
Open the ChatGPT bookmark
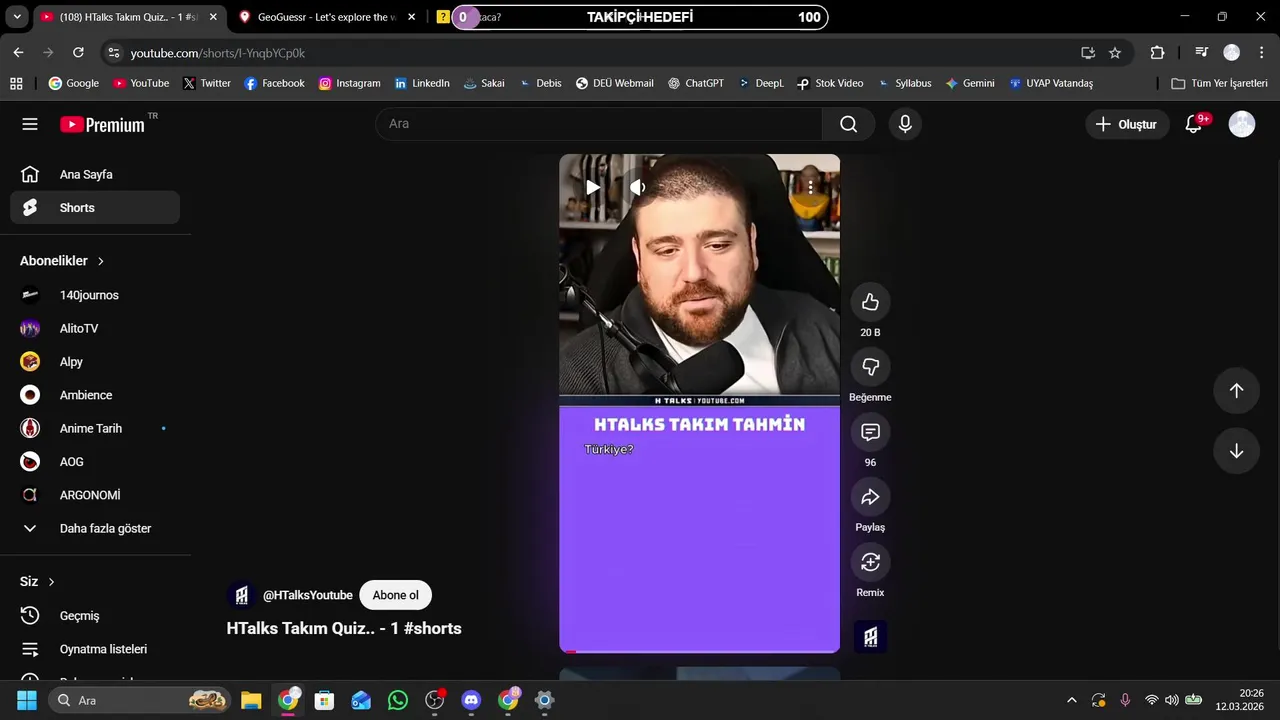tap(695, 83)
